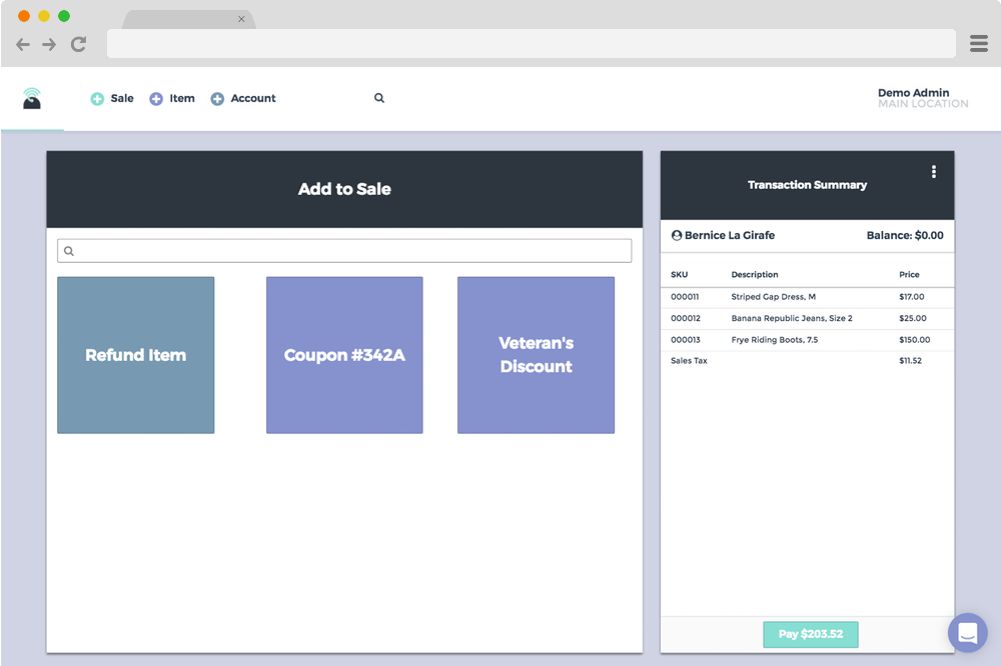
Task: Open the Transaction Summary three-dot menu
Action: point(935,171)
